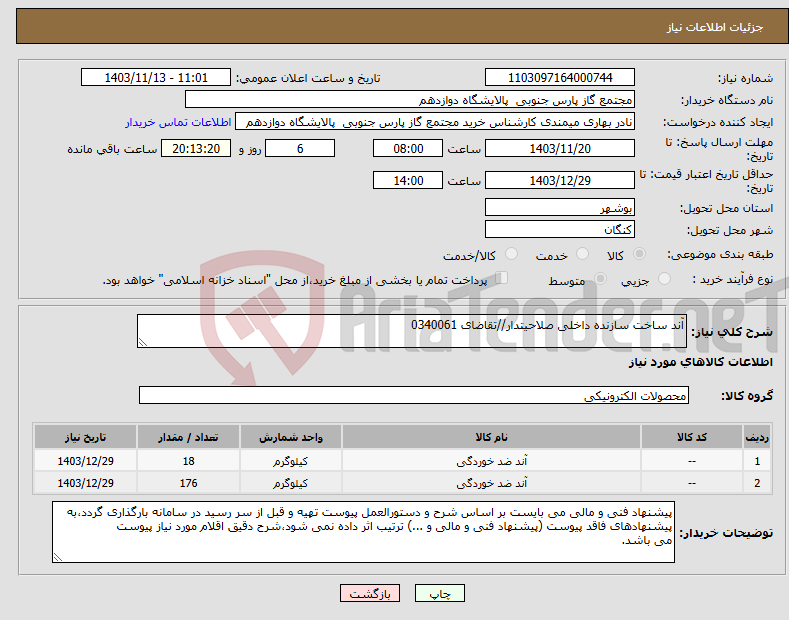Click the اطلاعات کالاهای مورد نیاز heading
The image size is (789, 620).
point(700,362)
